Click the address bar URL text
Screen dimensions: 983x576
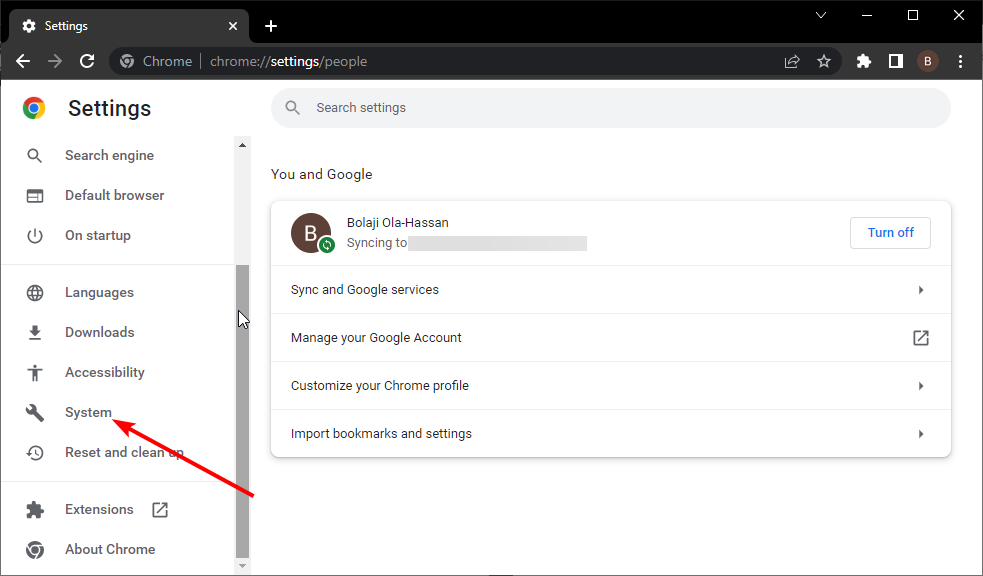click(x=288, y=61)
